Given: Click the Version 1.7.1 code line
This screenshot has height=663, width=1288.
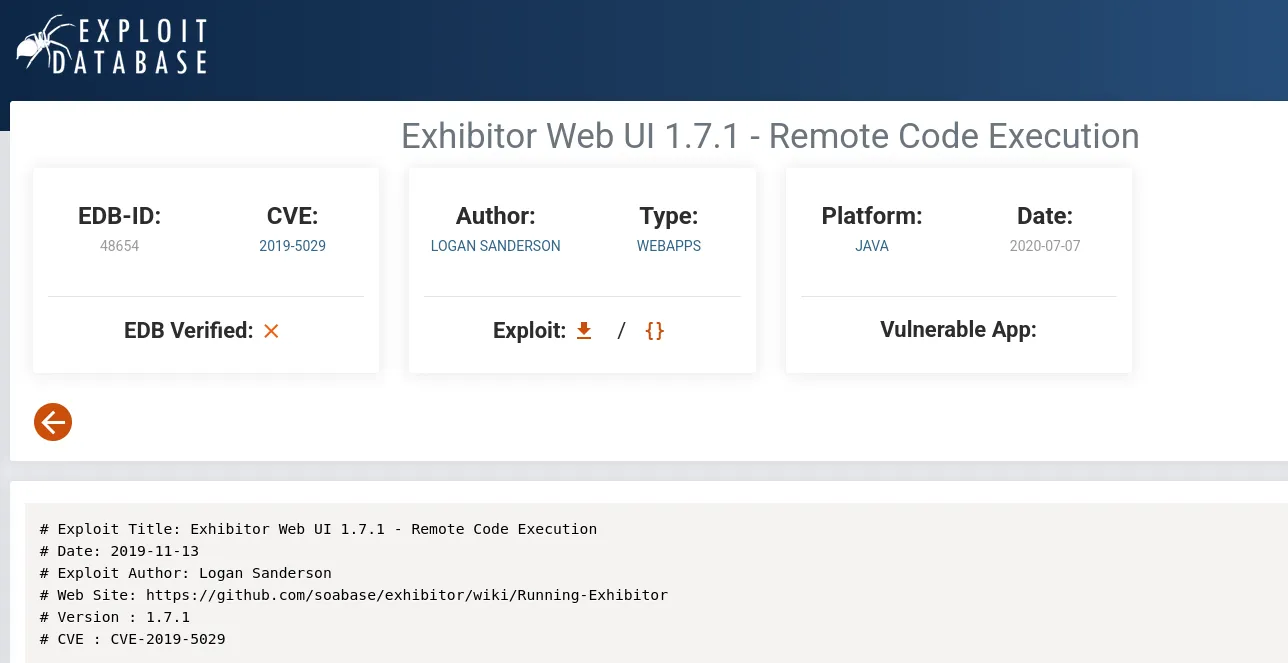Looking at the screenshot, I should (114, 617).
